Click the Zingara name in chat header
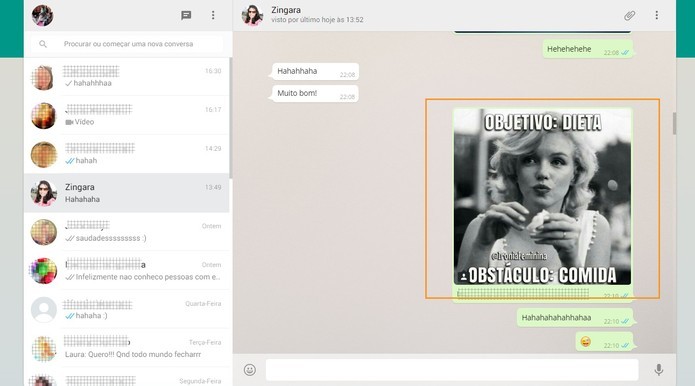Viewport: 695px width, 386px height. pyautogui.click(x=286, y=10)
